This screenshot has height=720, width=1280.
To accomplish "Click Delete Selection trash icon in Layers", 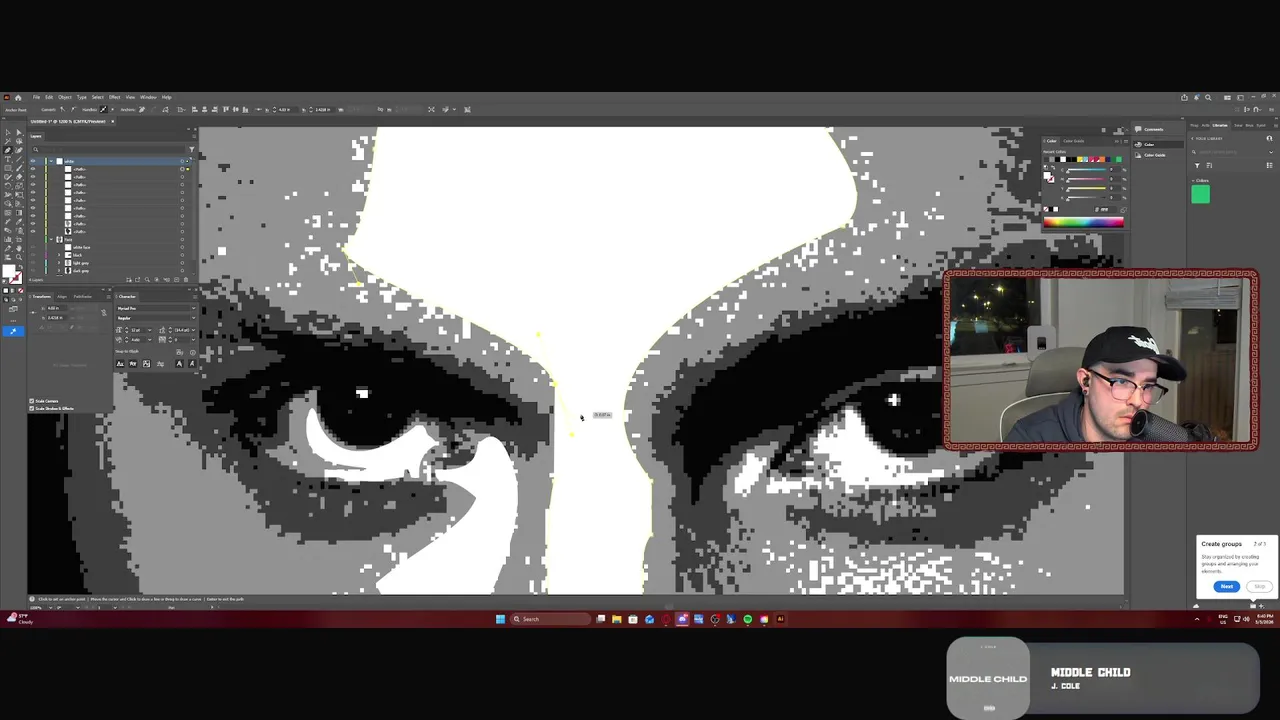I will [x=186, y=280].
